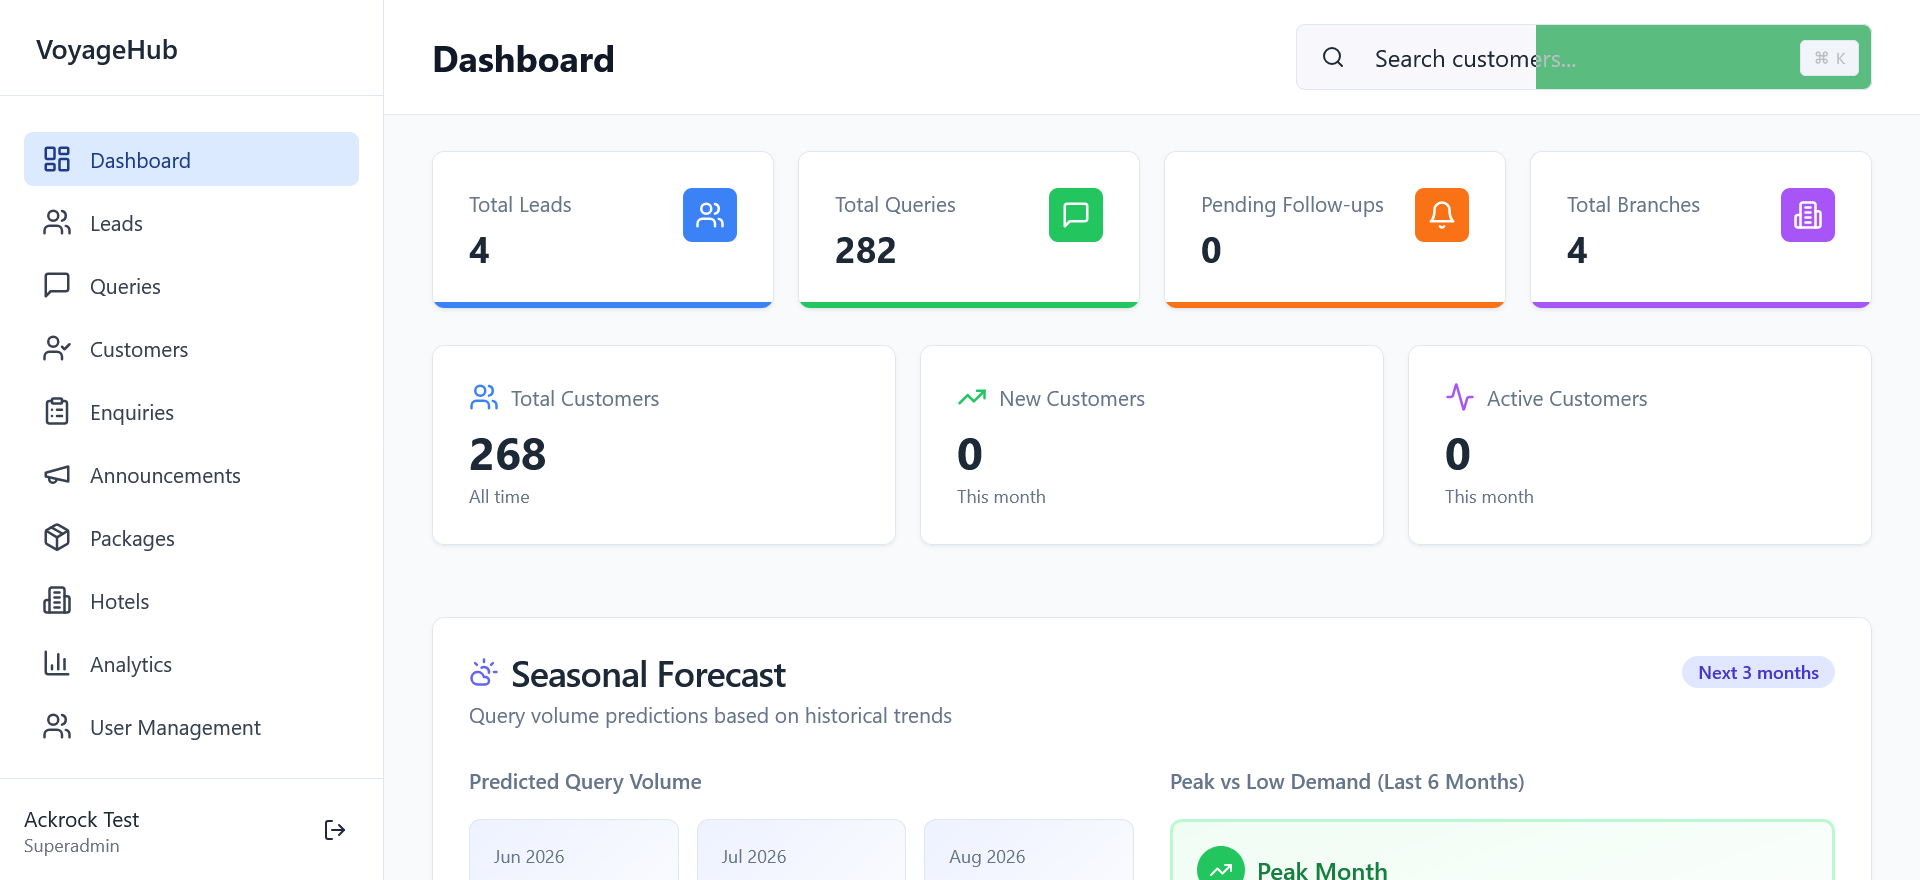Go to Hotels in the sidebar

(191, 600)
